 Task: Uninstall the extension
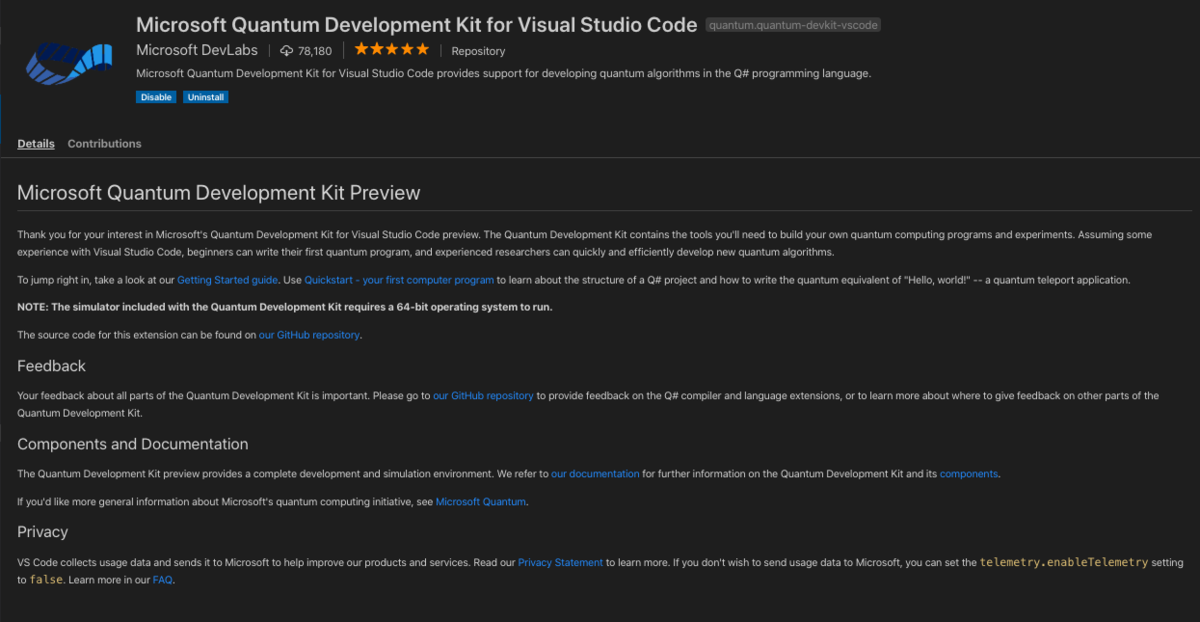(x=206, y=97)
